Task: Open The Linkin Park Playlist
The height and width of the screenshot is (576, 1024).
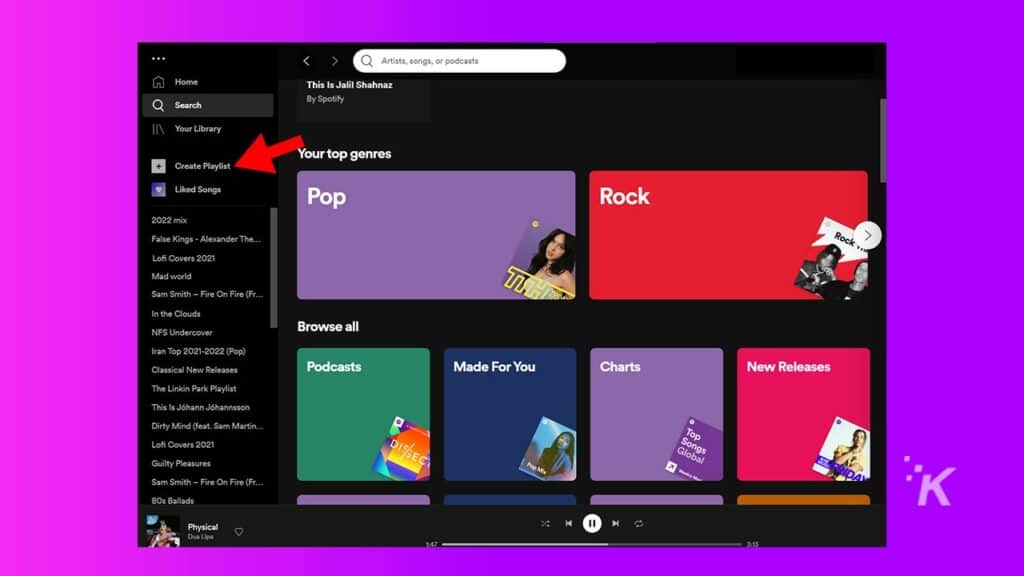Action: (x=194, y=389)
